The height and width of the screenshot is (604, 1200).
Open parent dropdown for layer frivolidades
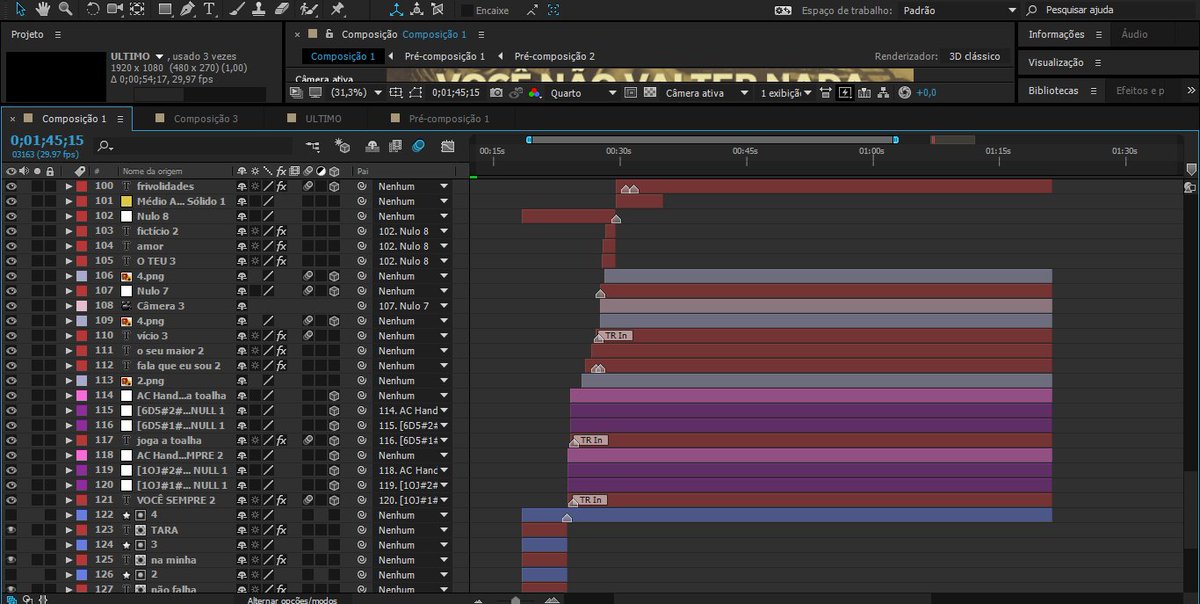coord(412,186)
